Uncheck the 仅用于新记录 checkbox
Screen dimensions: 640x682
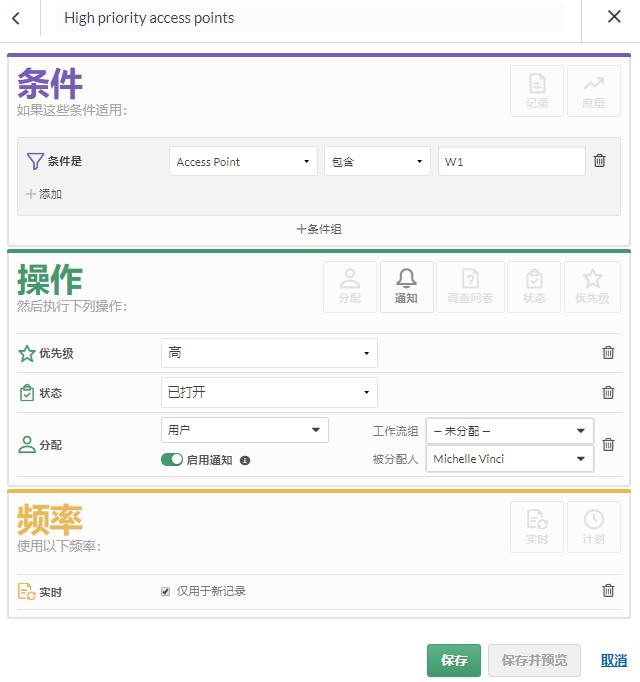(x=166, y=591)
